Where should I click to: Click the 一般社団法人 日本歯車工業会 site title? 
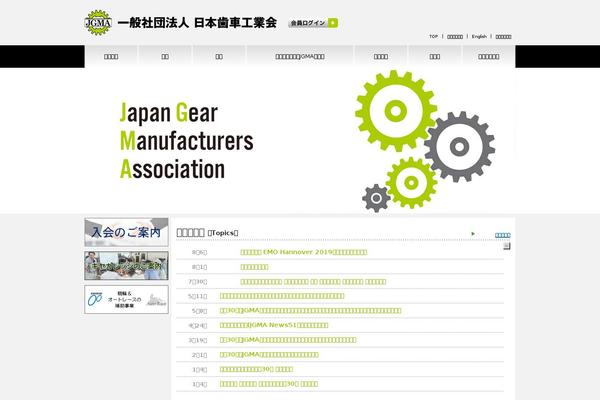click(197, 23)
